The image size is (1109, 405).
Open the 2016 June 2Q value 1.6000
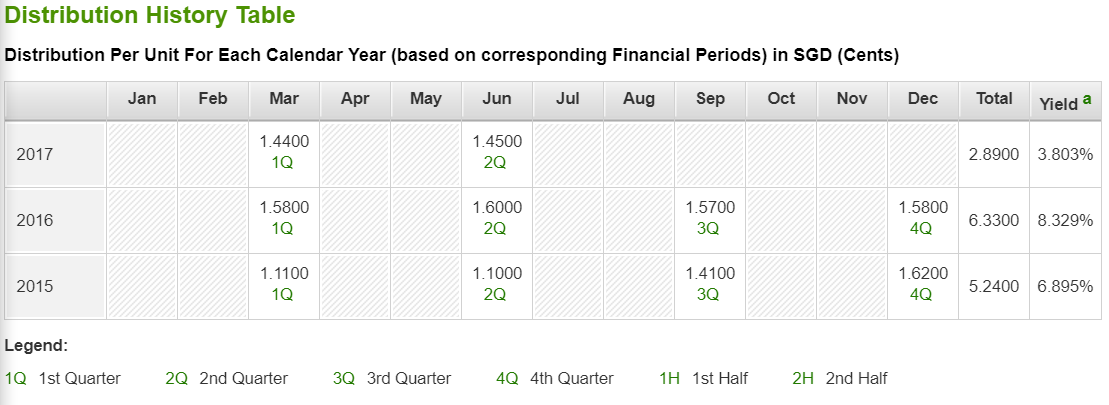click(x=497, y=208)
